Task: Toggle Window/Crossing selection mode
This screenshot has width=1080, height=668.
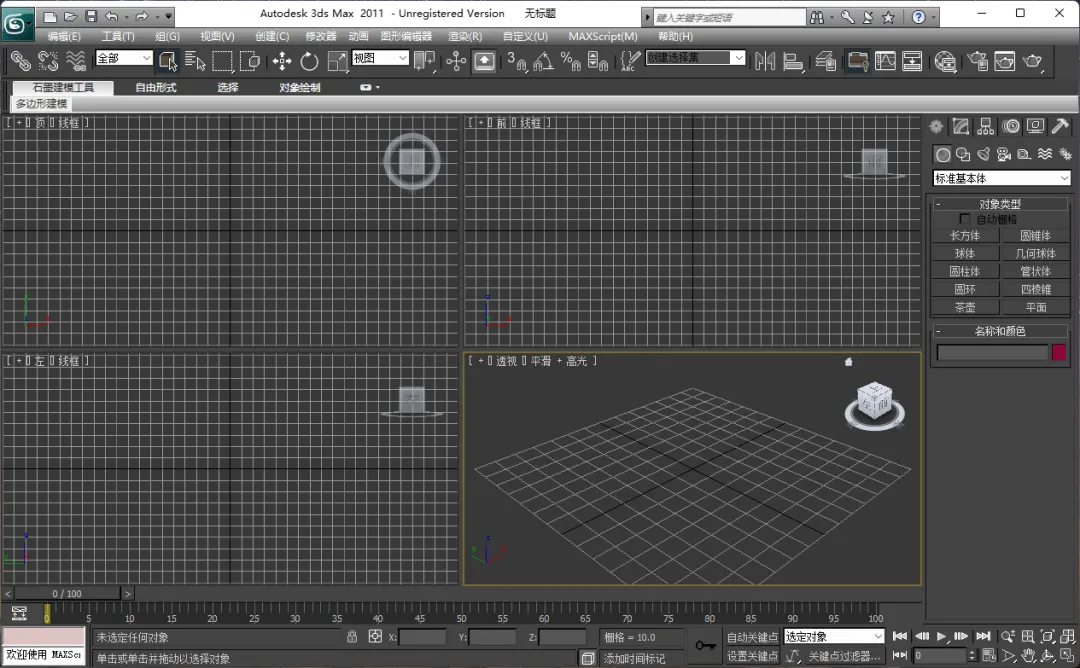Action: [x=249, y=61]
